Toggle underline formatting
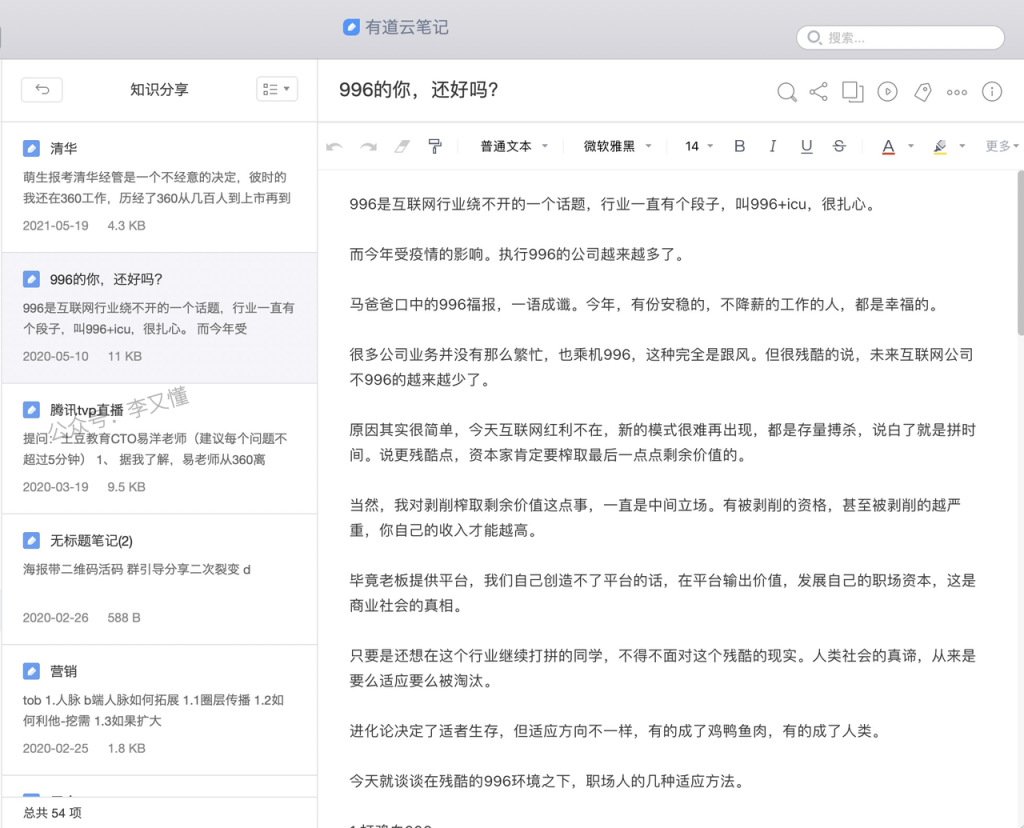The width and height of the screenshot is (1024, 828). 807,146
